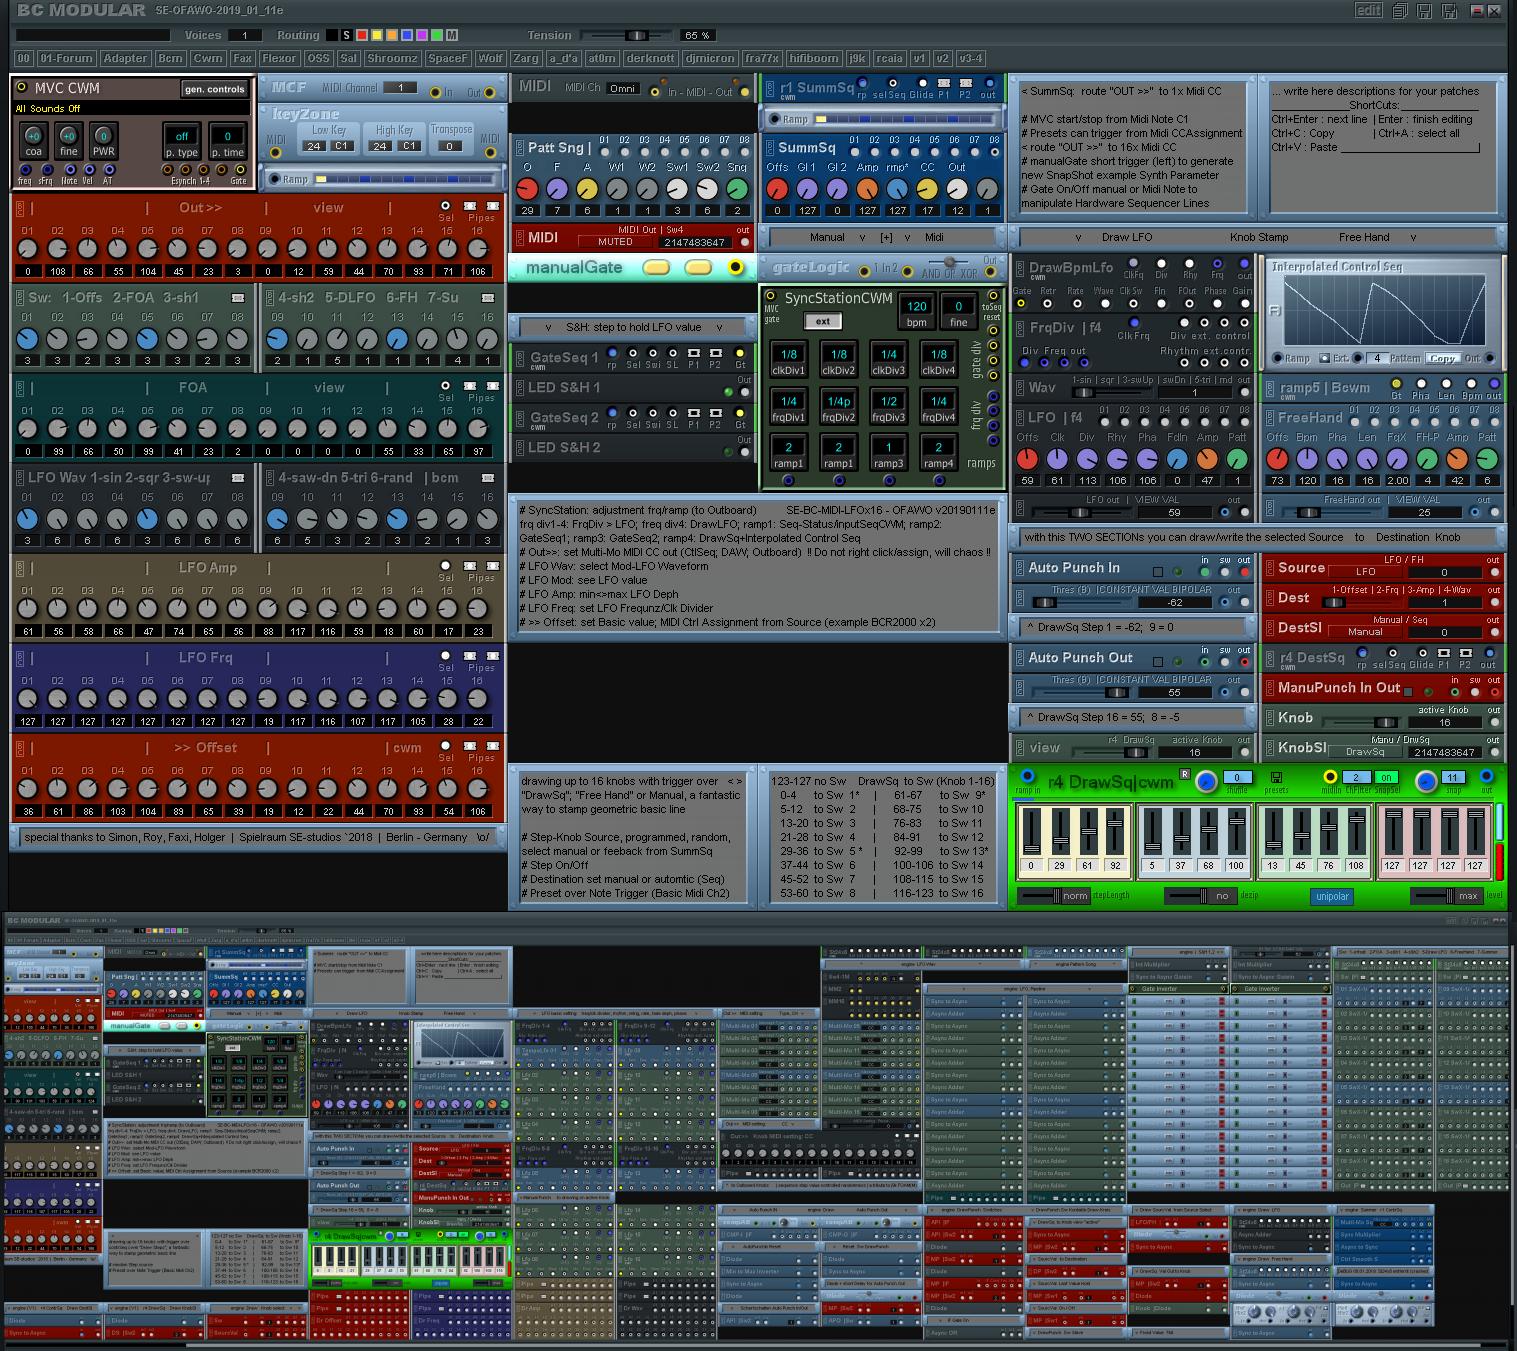Open the 01-Forum preset tab

[67, 58]
